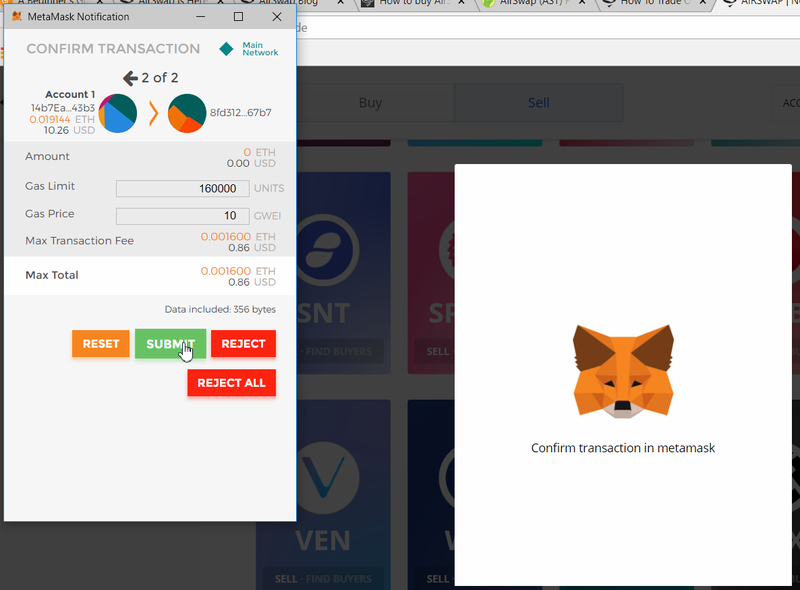This screenshot has height=590, width=800.
Task: Open the Main Network selector label
Action: pyautogui.click(x=260, y=49)
